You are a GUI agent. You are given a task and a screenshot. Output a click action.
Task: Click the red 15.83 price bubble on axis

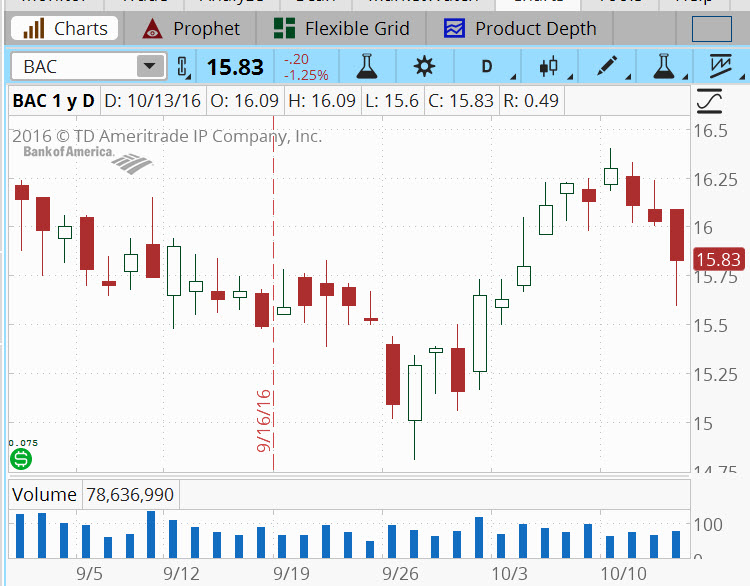pos(718,259)
